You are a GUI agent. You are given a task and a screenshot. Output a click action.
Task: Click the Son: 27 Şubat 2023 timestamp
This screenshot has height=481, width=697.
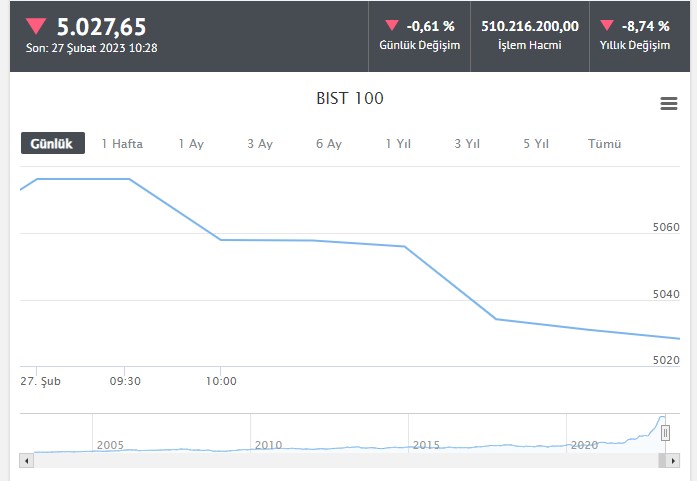pos(92,48)
